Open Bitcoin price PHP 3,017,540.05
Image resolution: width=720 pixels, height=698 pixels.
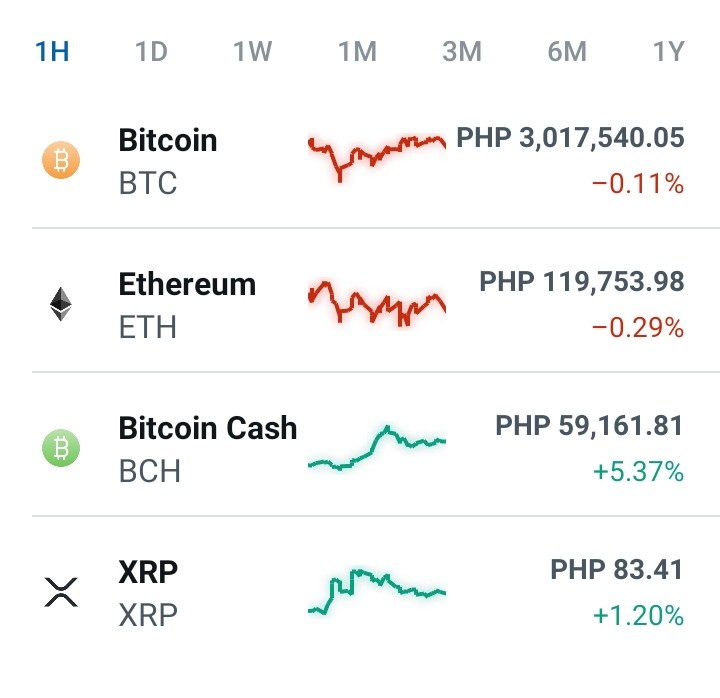pyautogui.click(x=570, y=138)
